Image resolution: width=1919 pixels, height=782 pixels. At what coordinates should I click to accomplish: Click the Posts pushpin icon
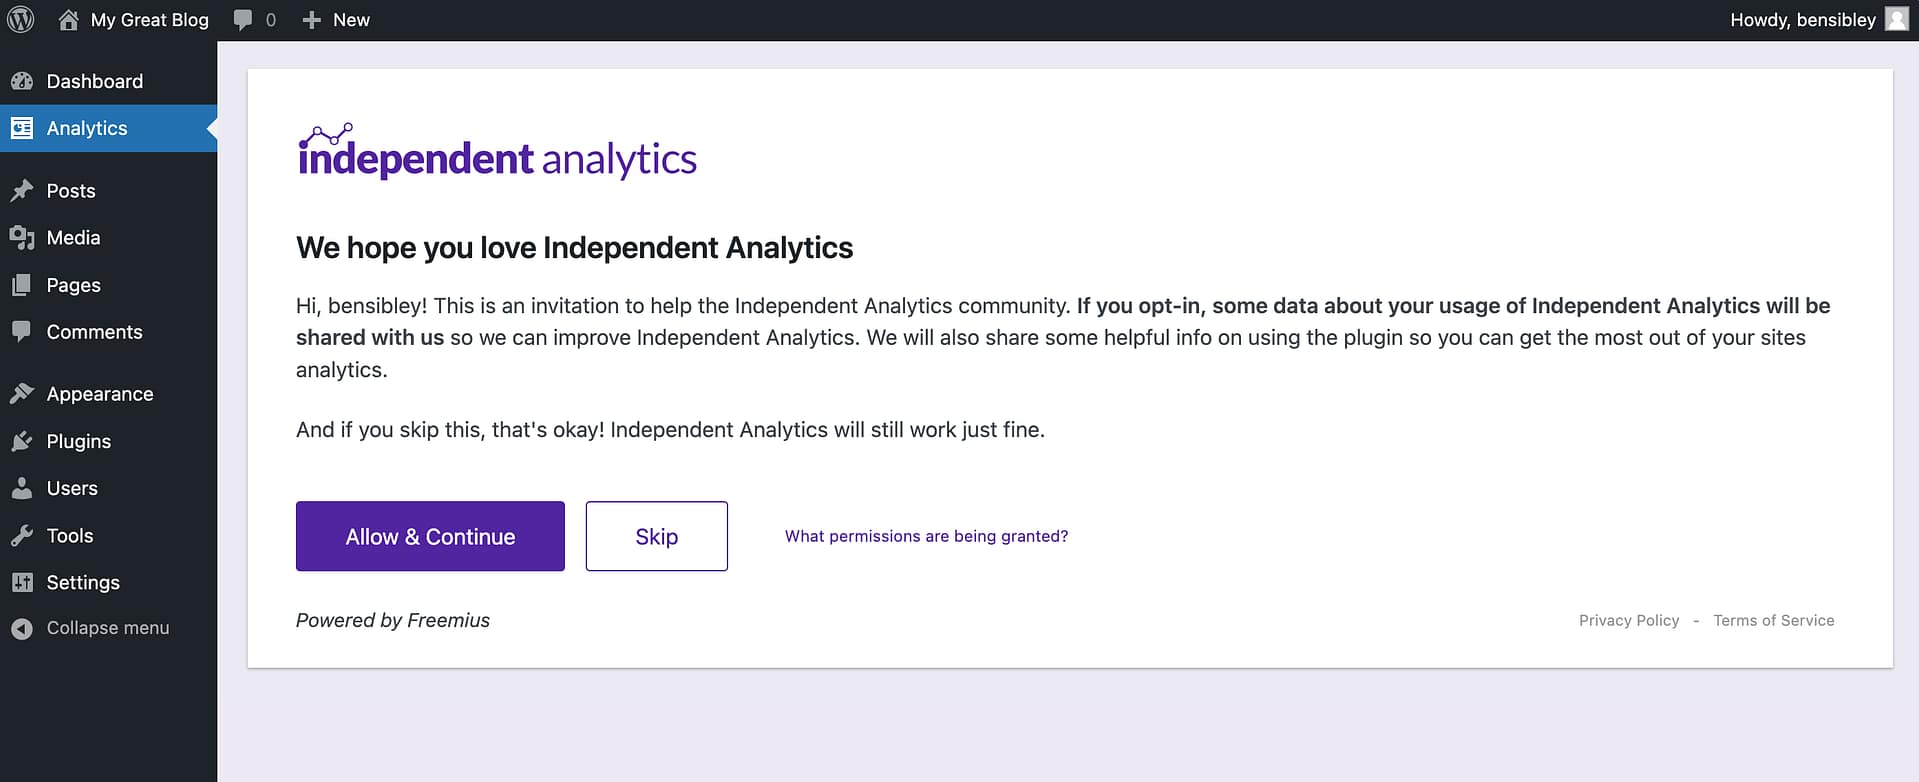22,191
